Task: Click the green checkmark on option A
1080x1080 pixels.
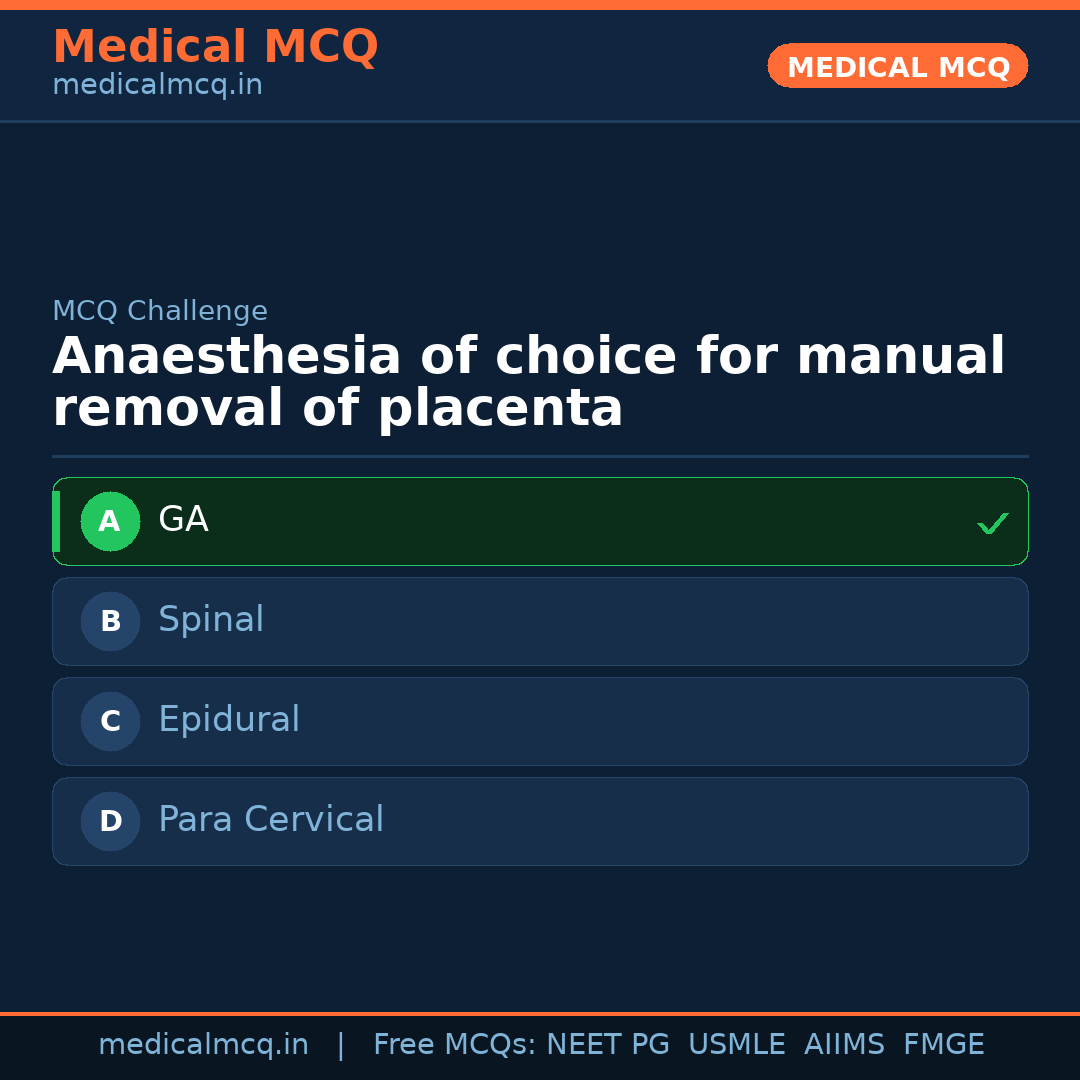Action: pos(992,522)
